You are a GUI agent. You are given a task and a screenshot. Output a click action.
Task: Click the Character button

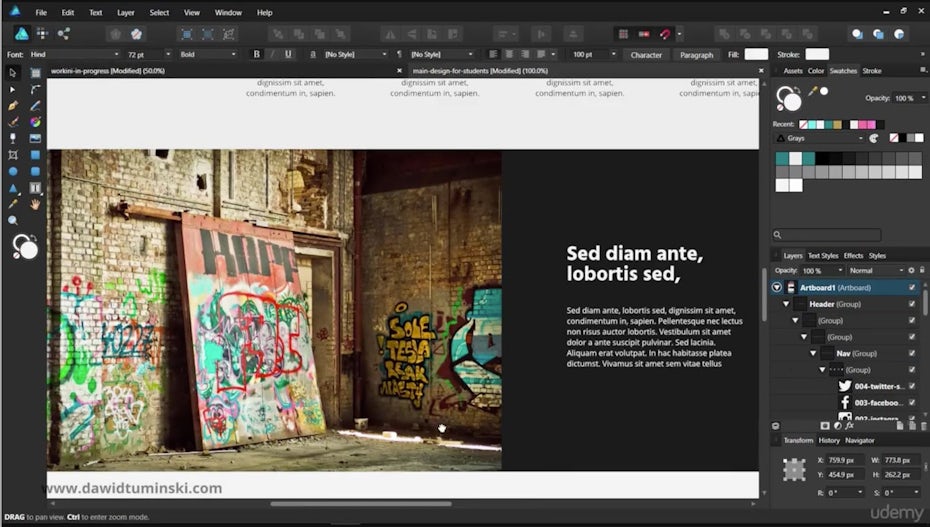646,55
